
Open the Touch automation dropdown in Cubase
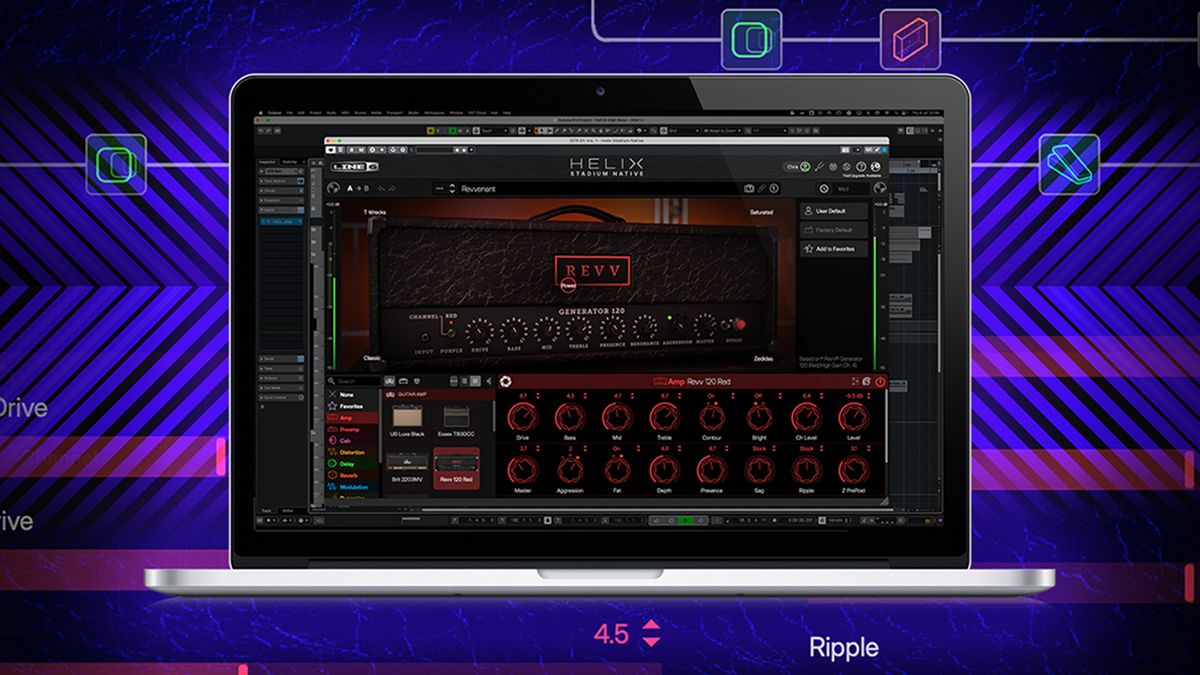(x=494, y=130)
